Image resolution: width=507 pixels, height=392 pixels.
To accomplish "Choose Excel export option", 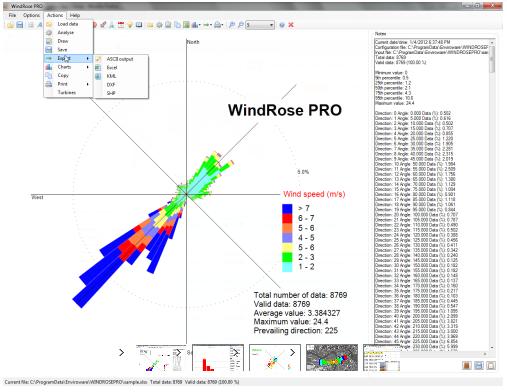I will tap(121, 68).
